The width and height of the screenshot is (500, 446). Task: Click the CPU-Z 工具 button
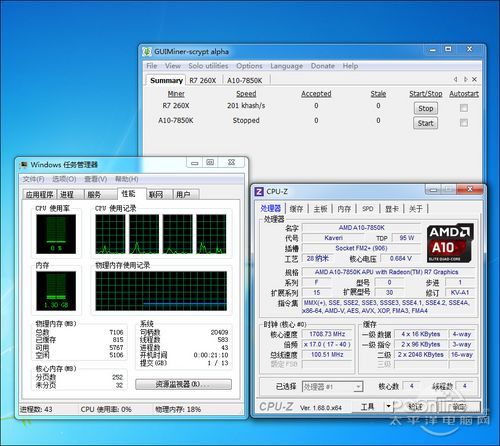point(368,406)
